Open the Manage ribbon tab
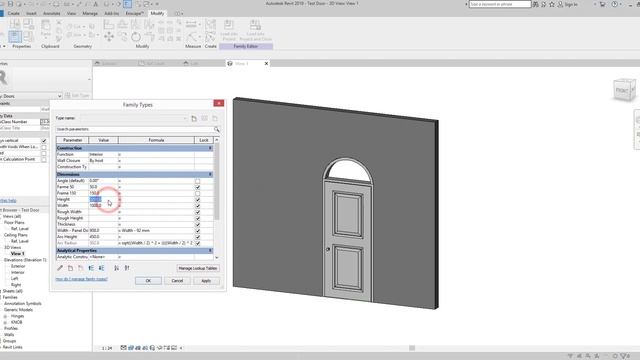Viewport: 640px width, 360px height. click(90, 13)
